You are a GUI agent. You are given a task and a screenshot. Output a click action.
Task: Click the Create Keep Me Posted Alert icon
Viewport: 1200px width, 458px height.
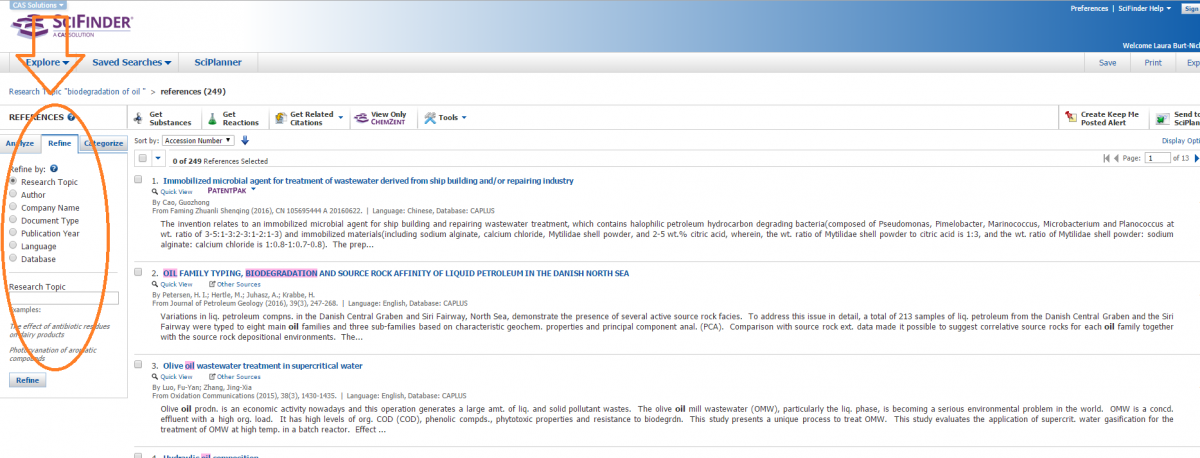click(x=1070, y=118)
